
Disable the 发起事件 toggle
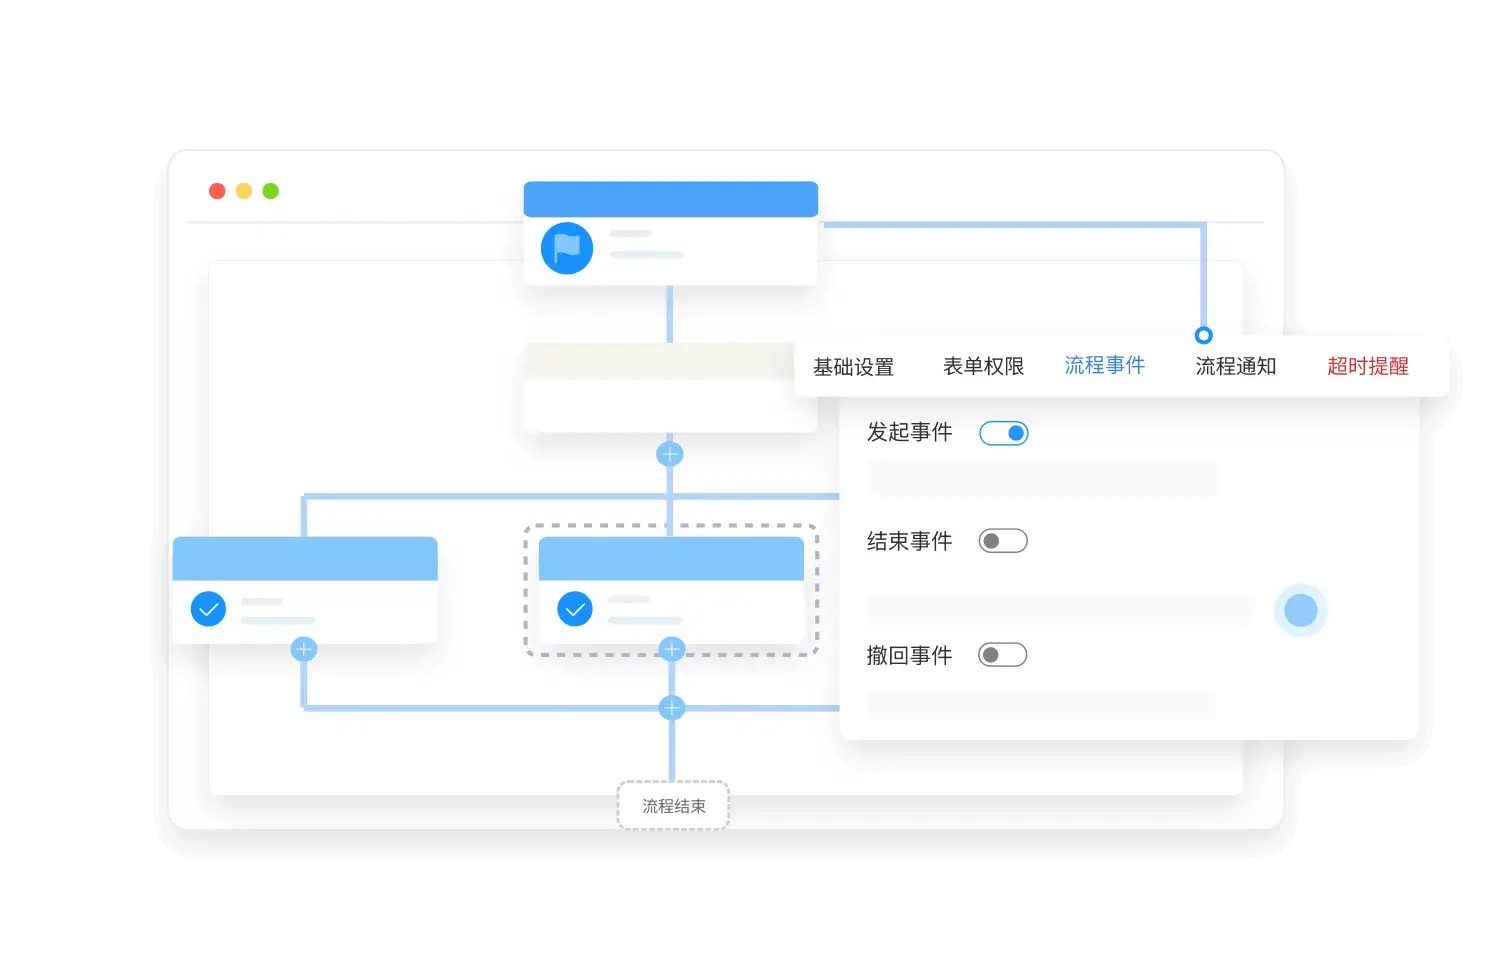[x=1003, y=433]
